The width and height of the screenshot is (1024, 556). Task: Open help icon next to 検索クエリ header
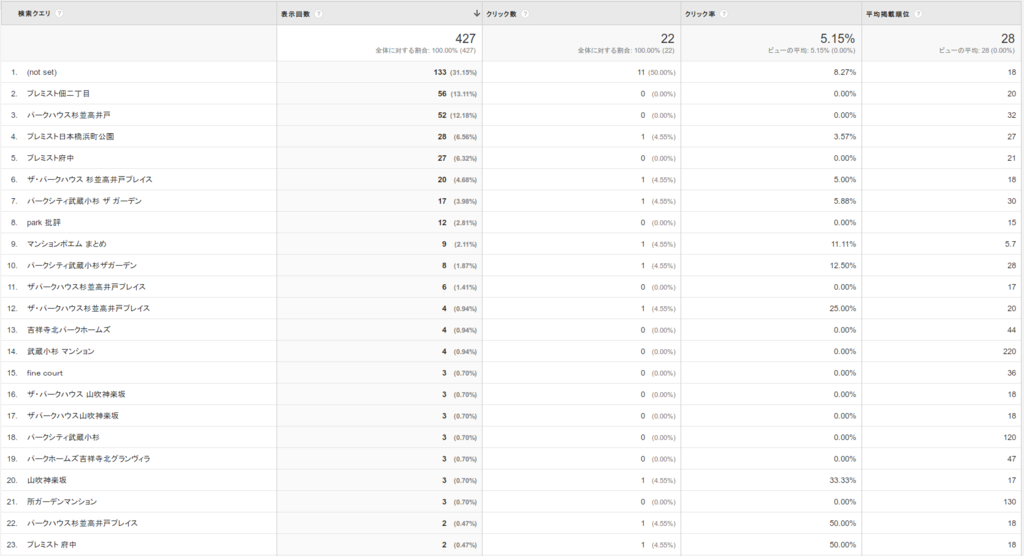pyautogui.click(x=59, y=13)
